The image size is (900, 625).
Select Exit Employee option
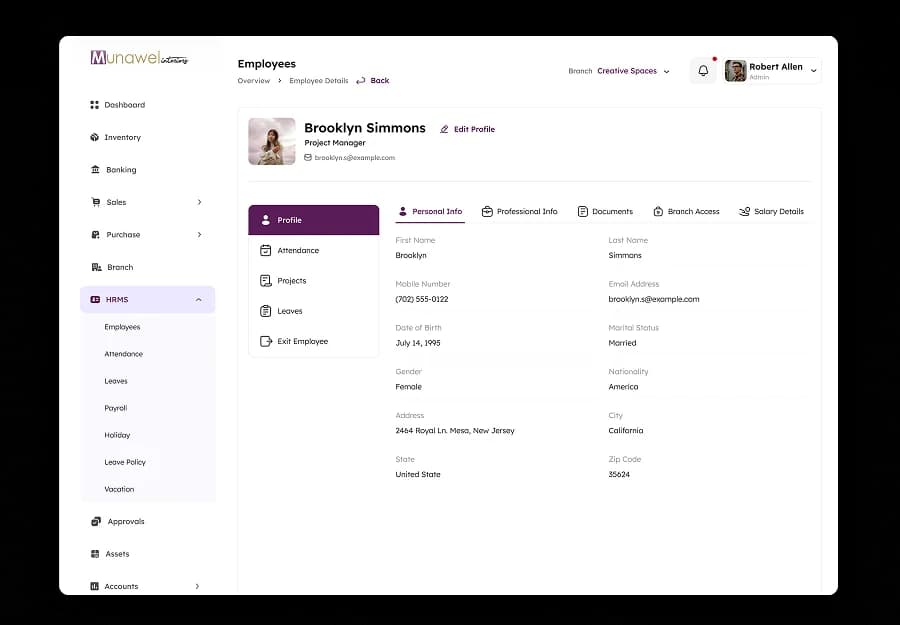pyautogui.click(x=313, y=341)
